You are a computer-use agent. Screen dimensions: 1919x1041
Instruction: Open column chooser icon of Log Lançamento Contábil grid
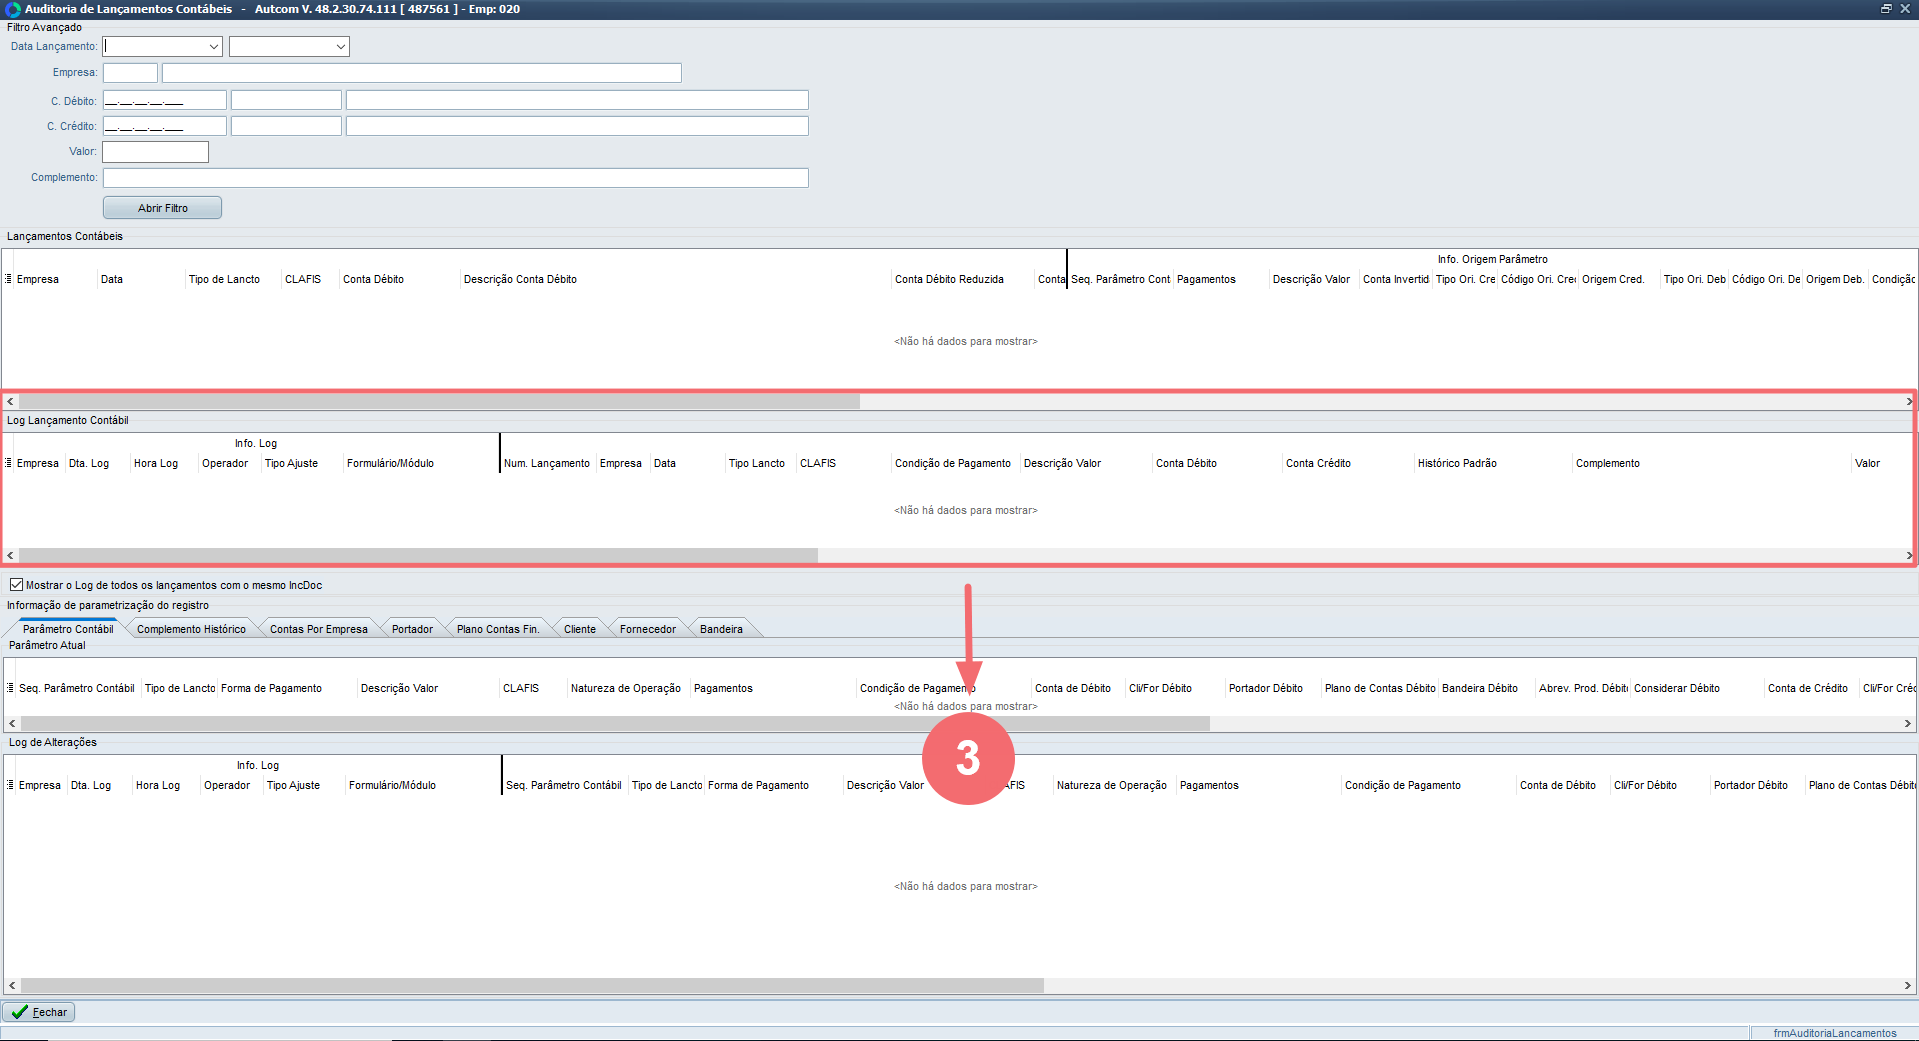coord(9,463)
